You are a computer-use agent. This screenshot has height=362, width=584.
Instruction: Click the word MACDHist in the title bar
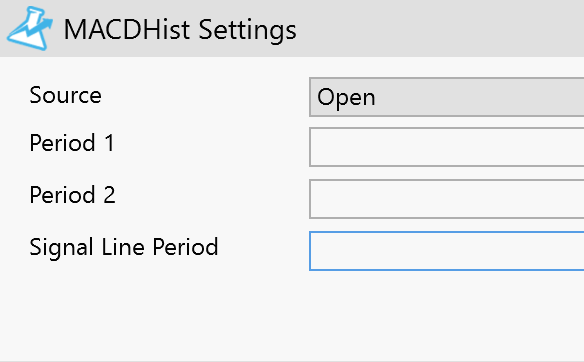tap(128, 30)
